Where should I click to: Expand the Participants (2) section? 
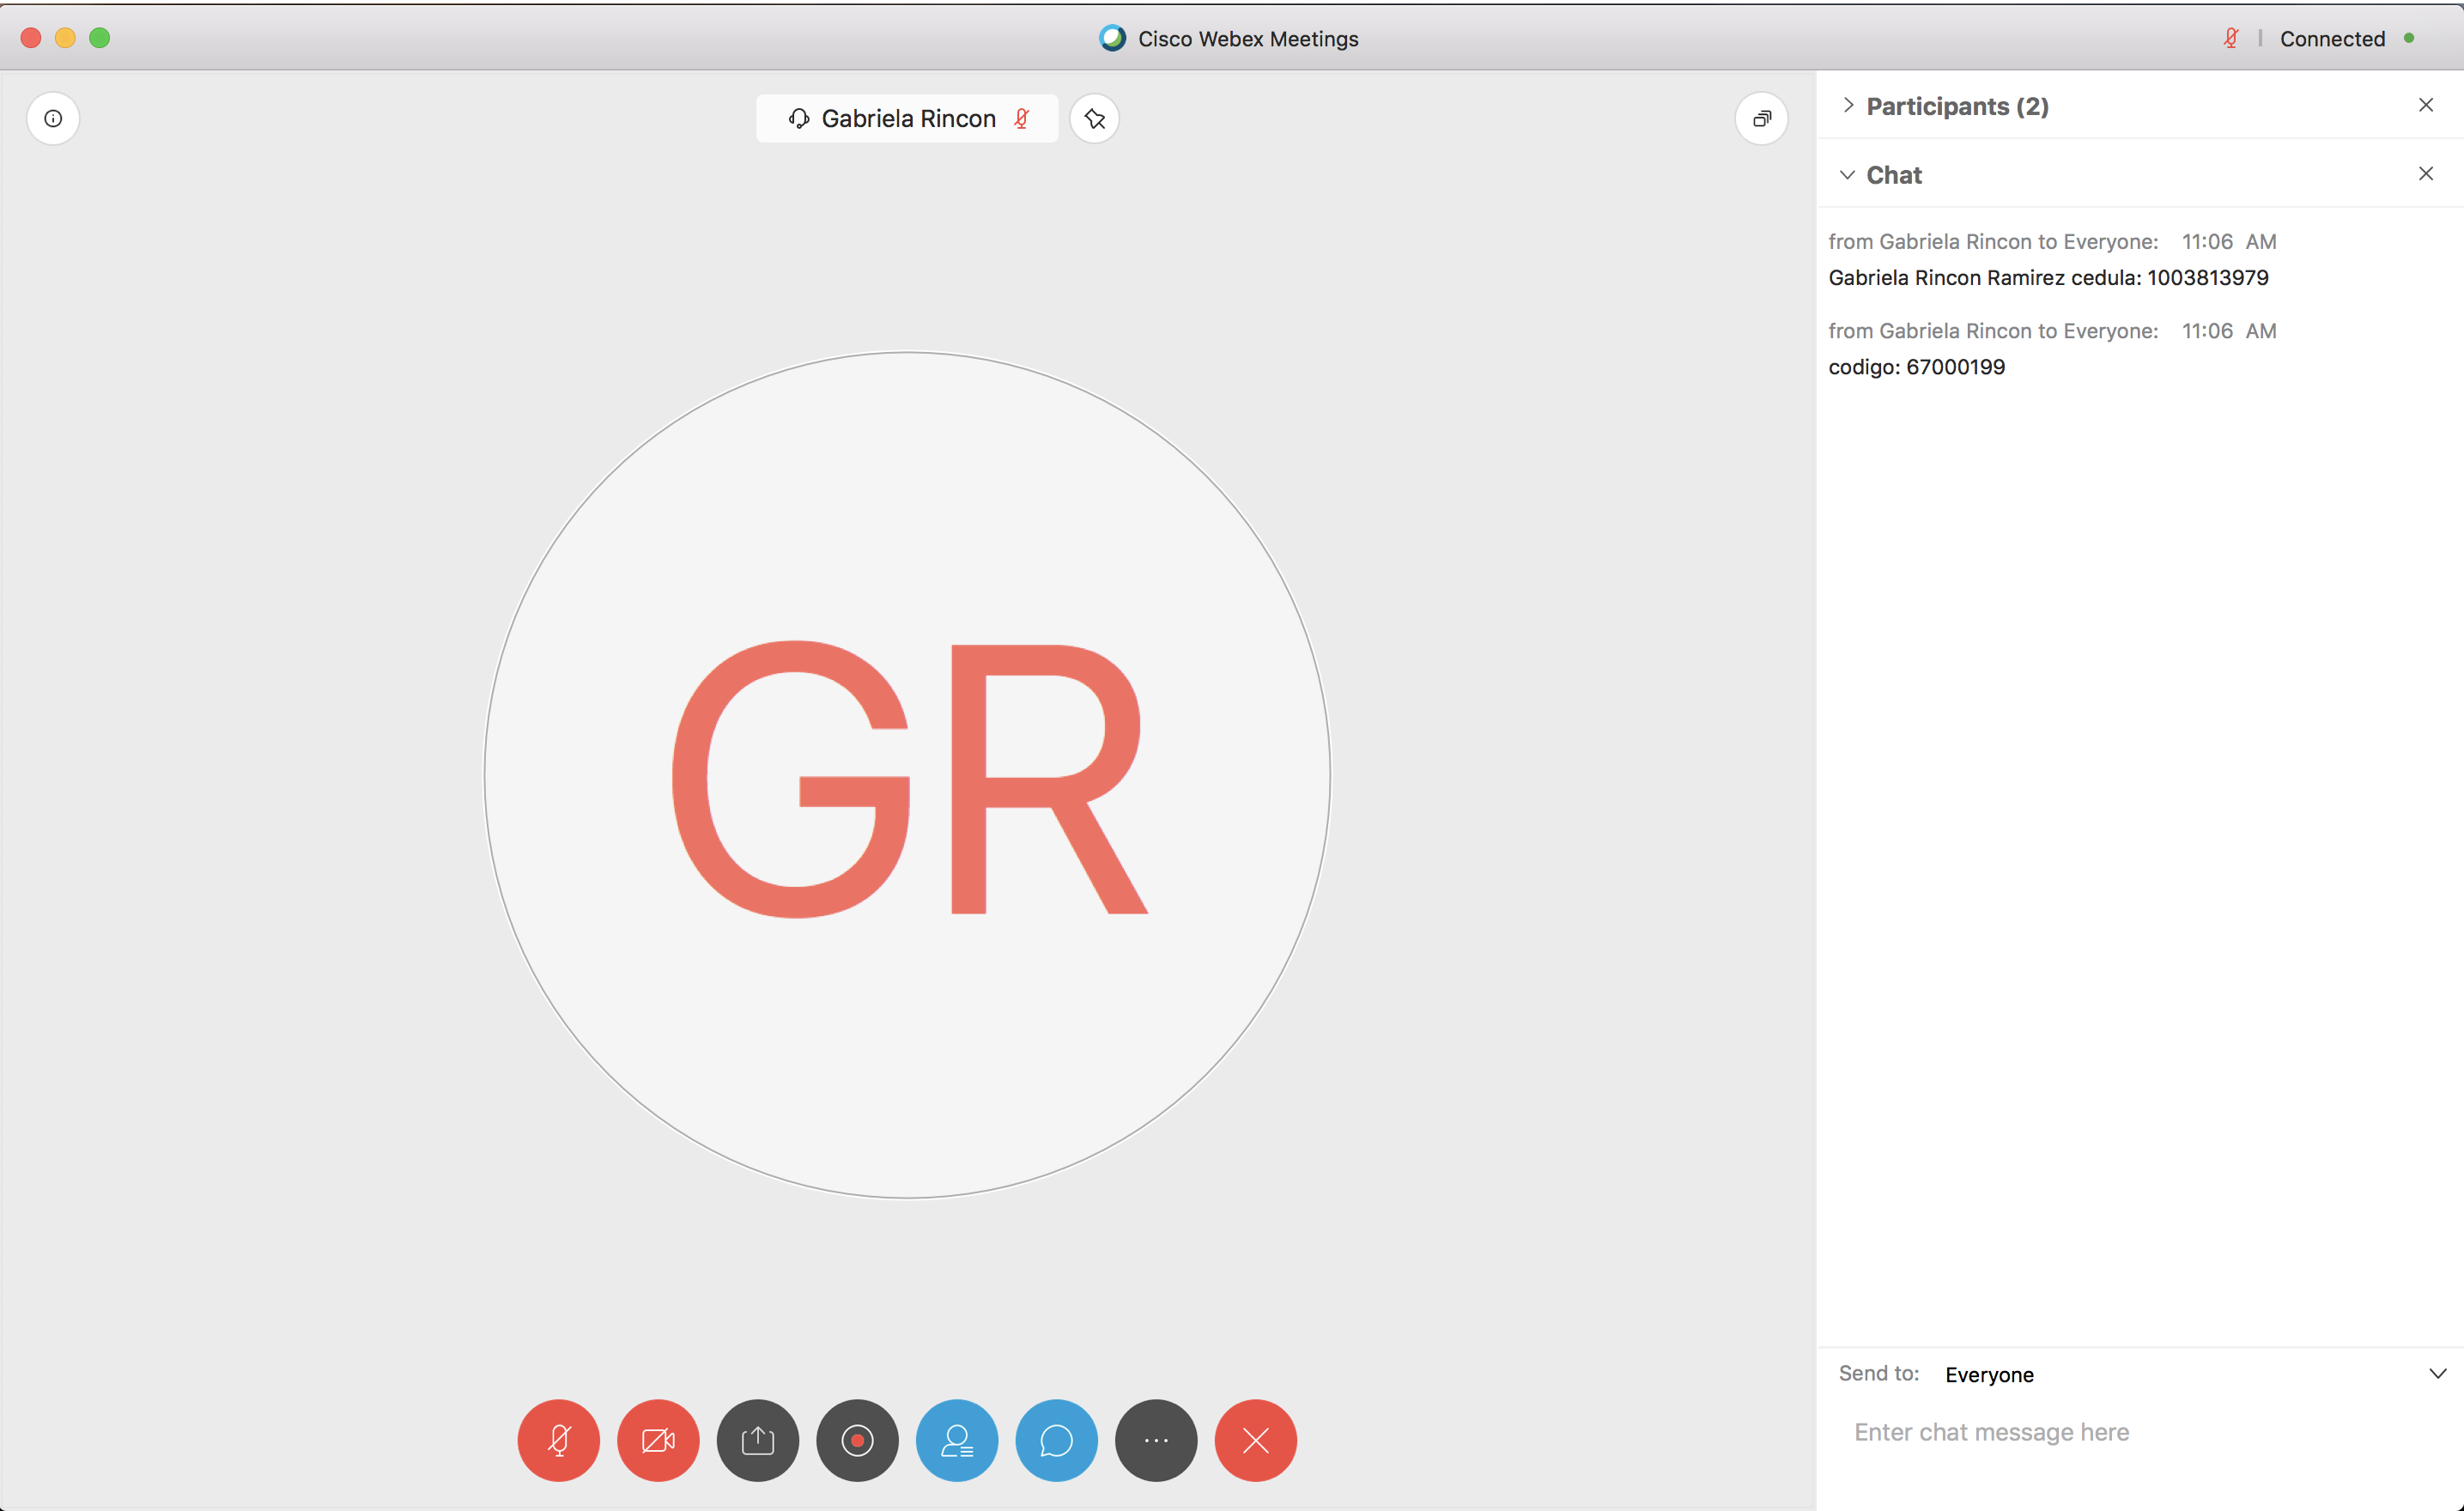[1848, 105]
